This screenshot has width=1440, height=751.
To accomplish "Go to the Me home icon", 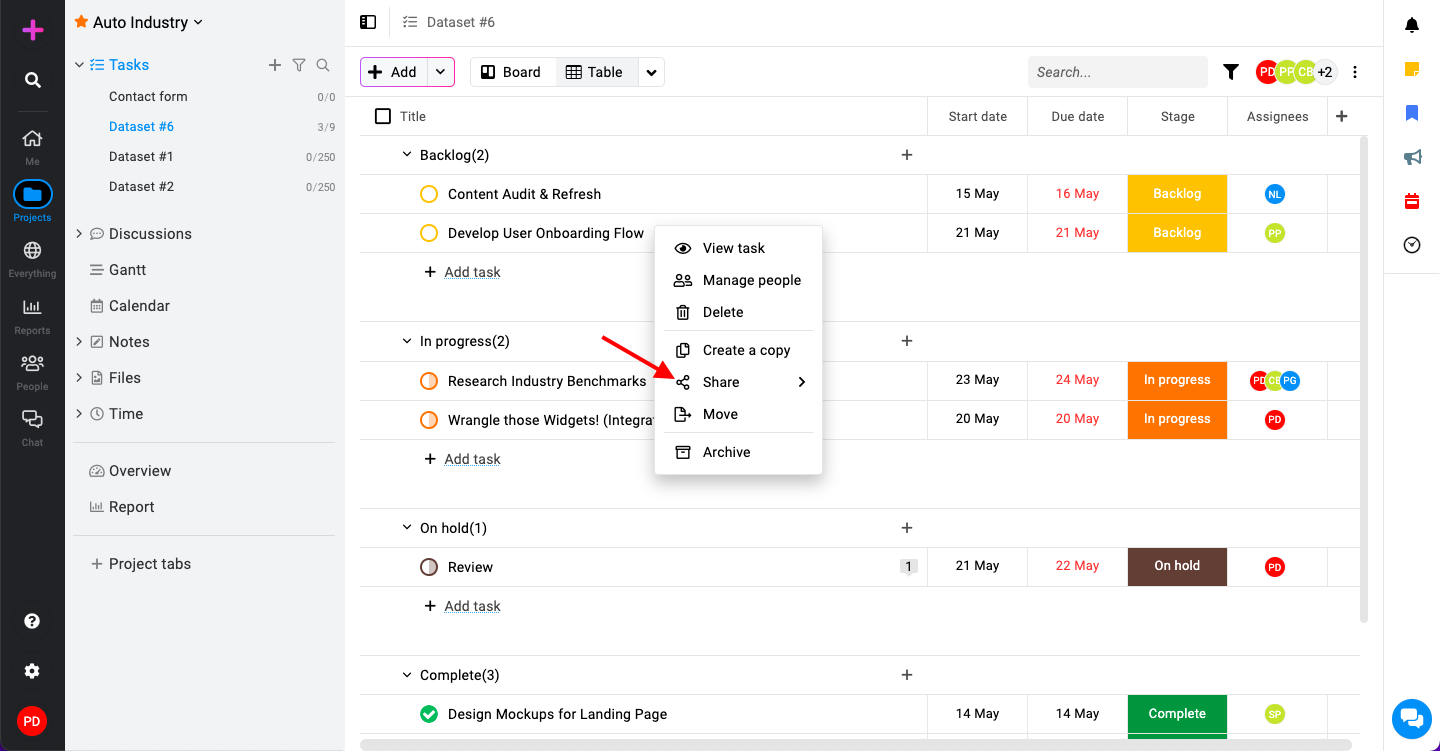I will (x=32, y=139).
